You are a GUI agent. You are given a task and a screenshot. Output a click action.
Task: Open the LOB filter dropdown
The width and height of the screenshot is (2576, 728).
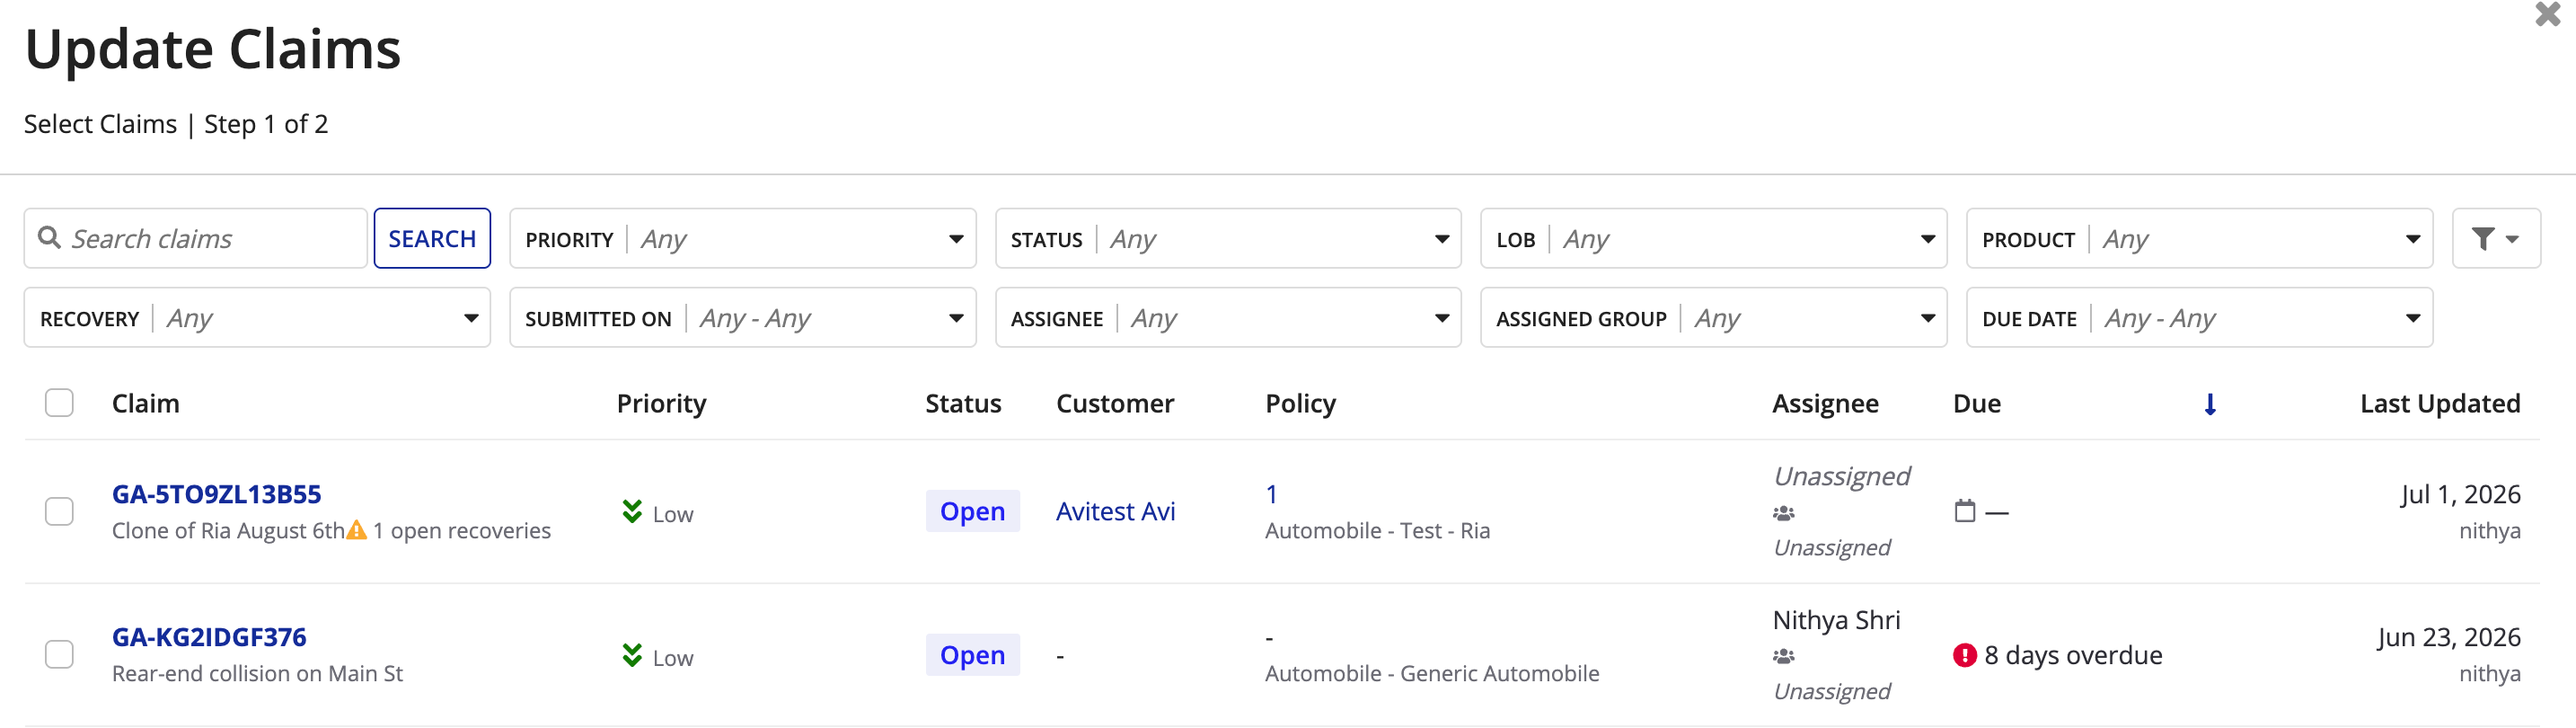coord(1713,238)
